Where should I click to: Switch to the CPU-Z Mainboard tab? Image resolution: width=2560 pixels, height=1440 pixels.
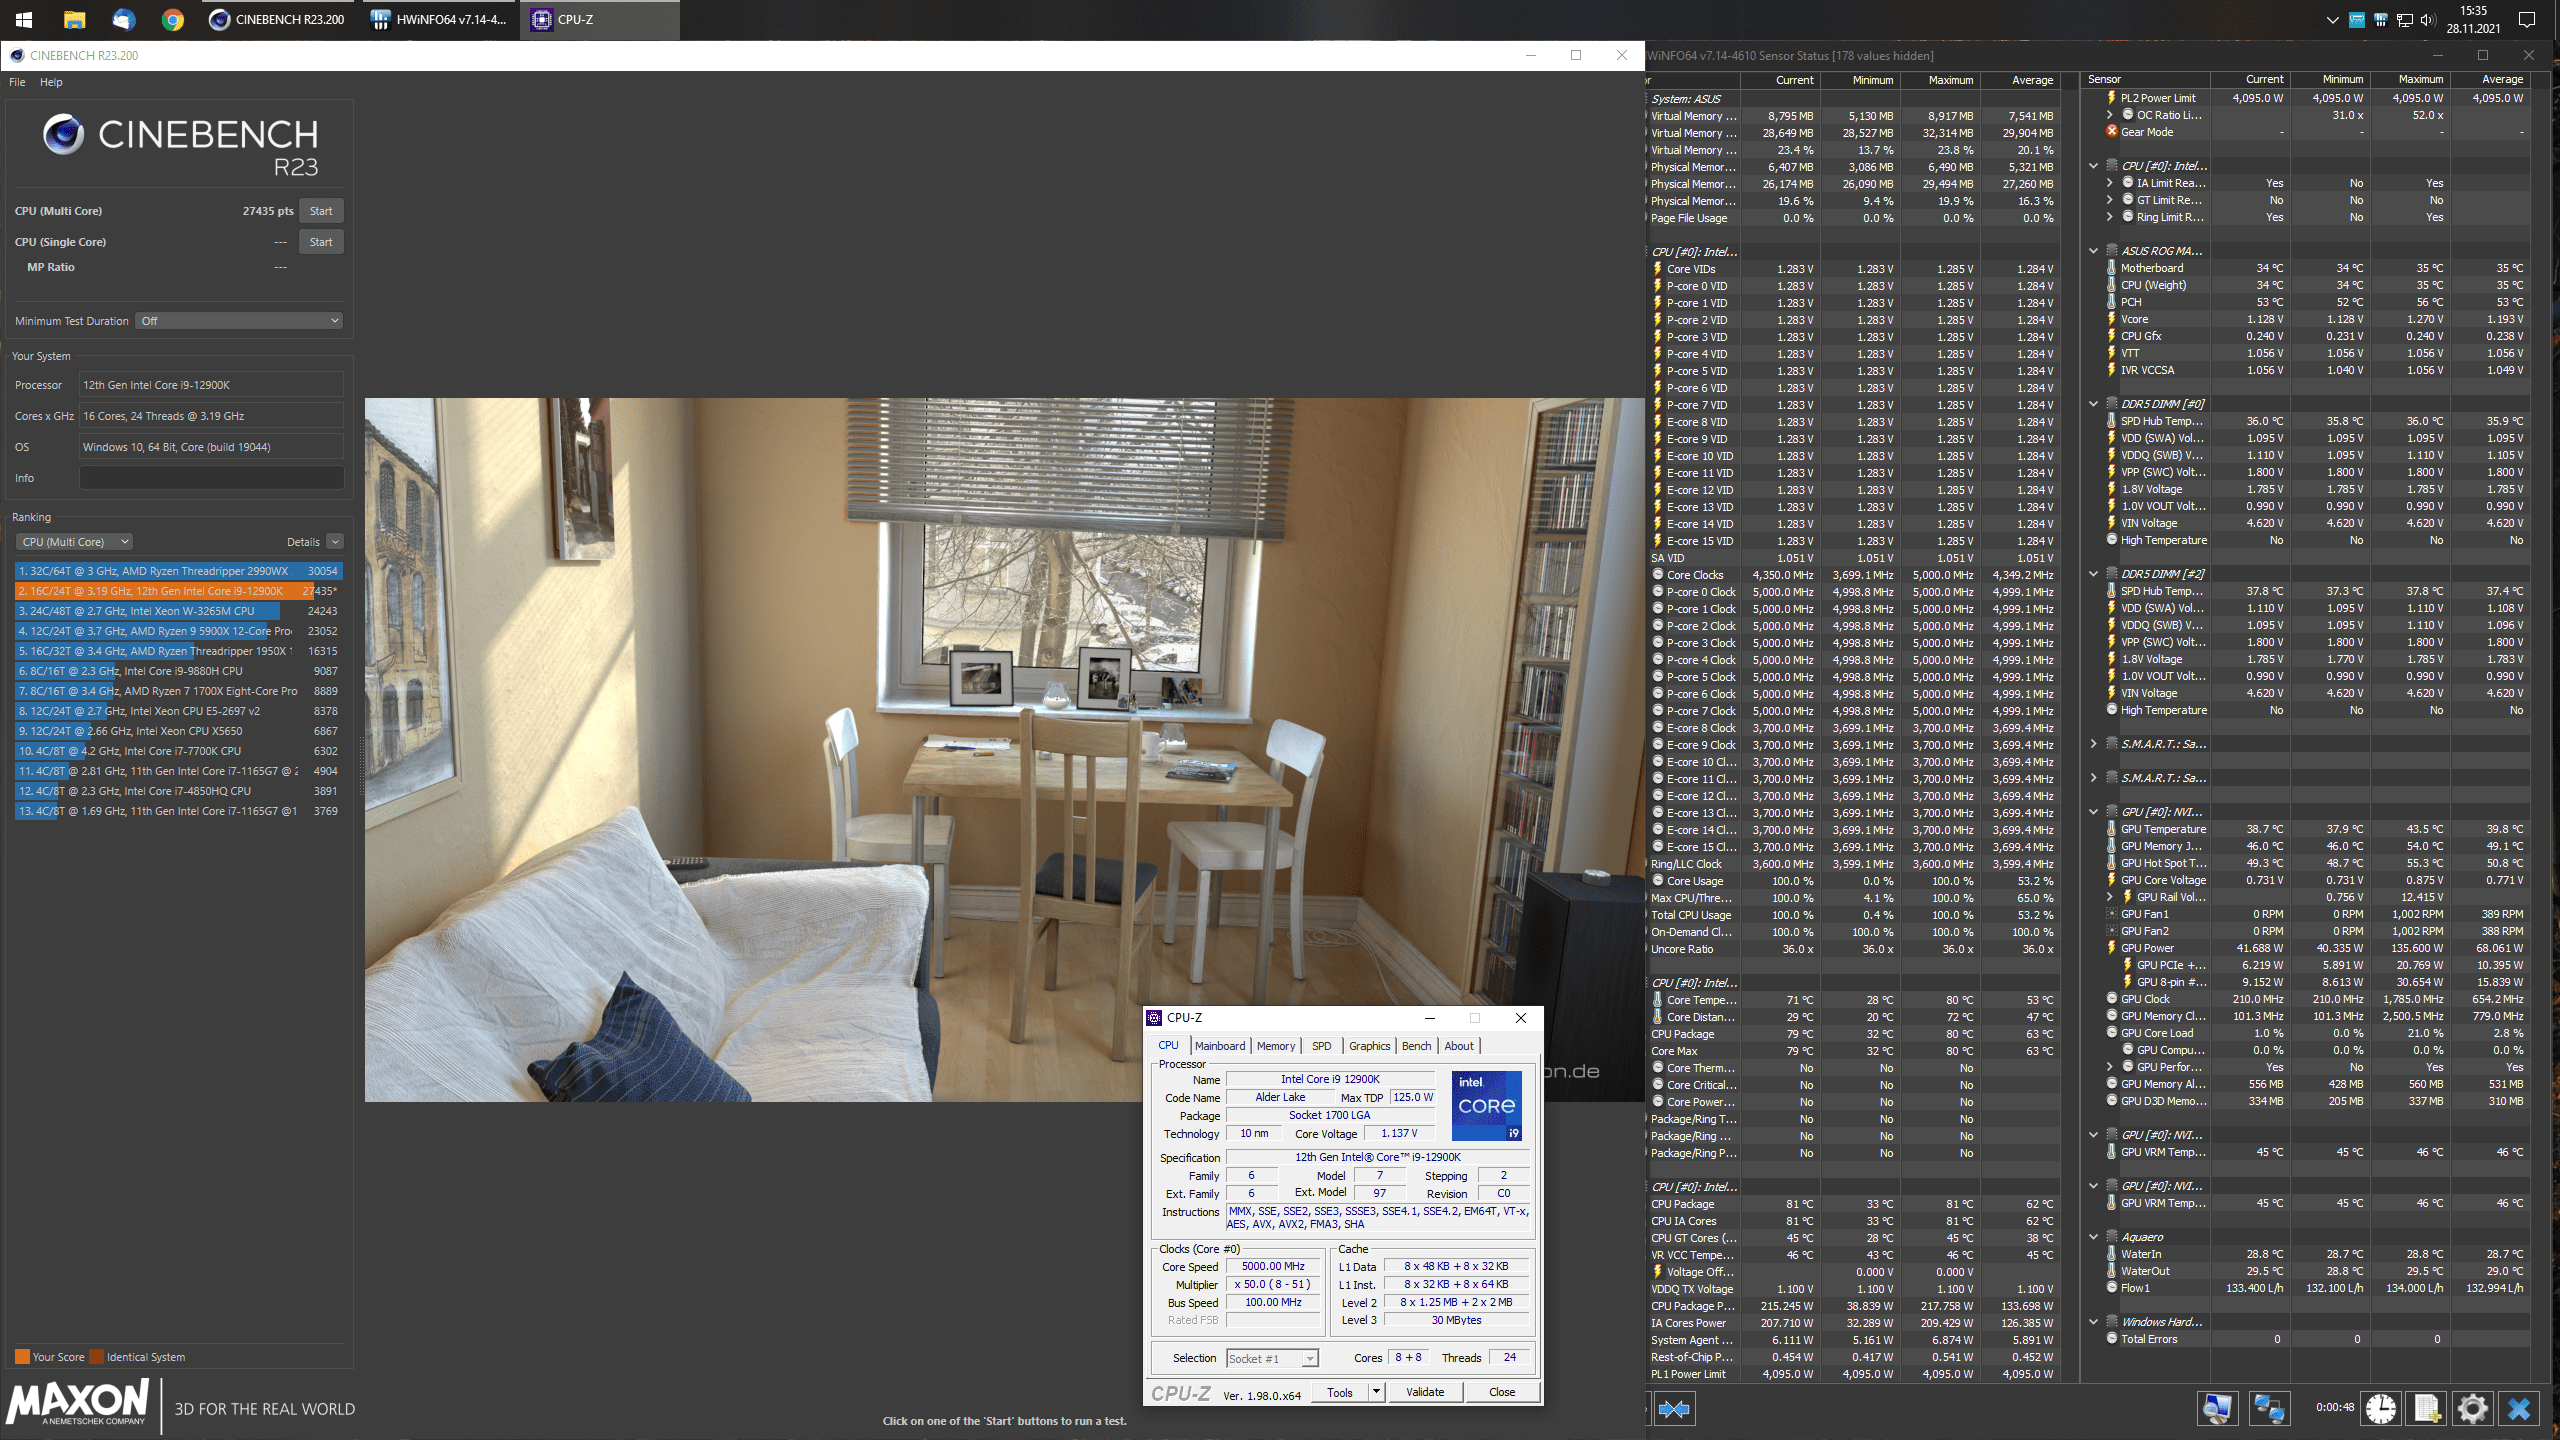click(1220, 1046)
